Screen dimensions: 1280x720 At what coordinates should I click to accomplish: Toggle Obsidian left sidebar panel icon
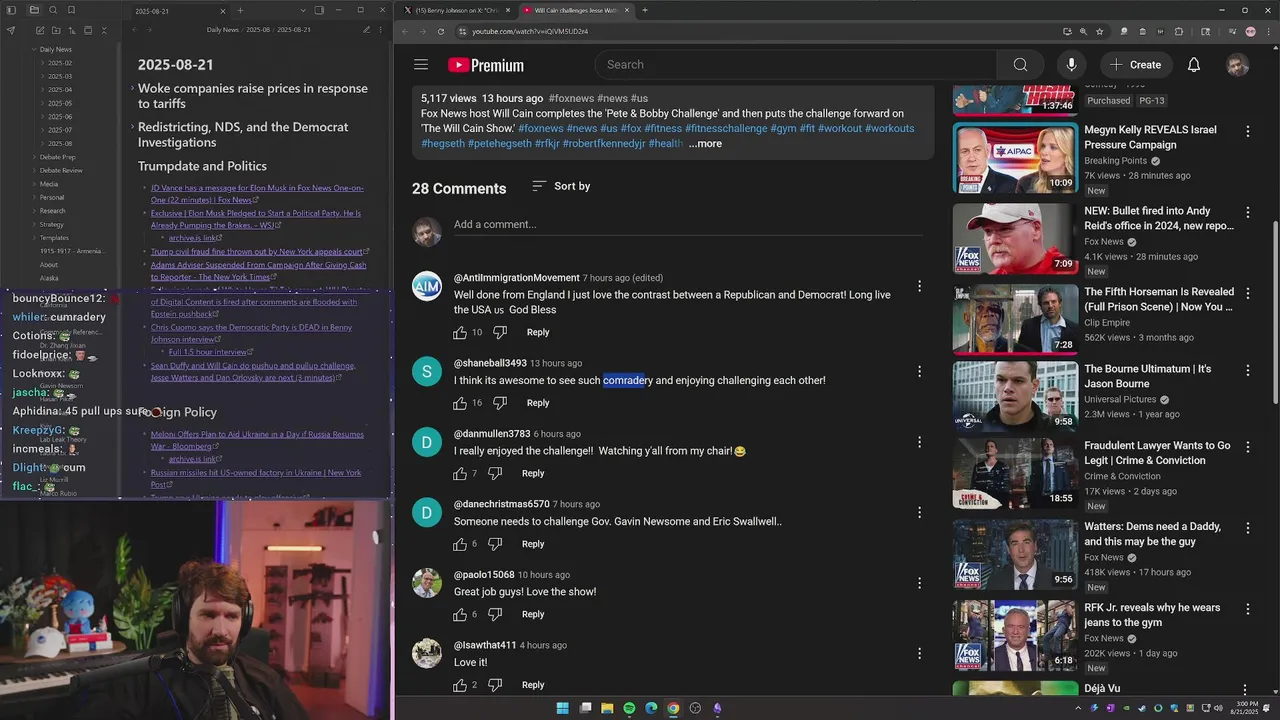coord(11,10)
